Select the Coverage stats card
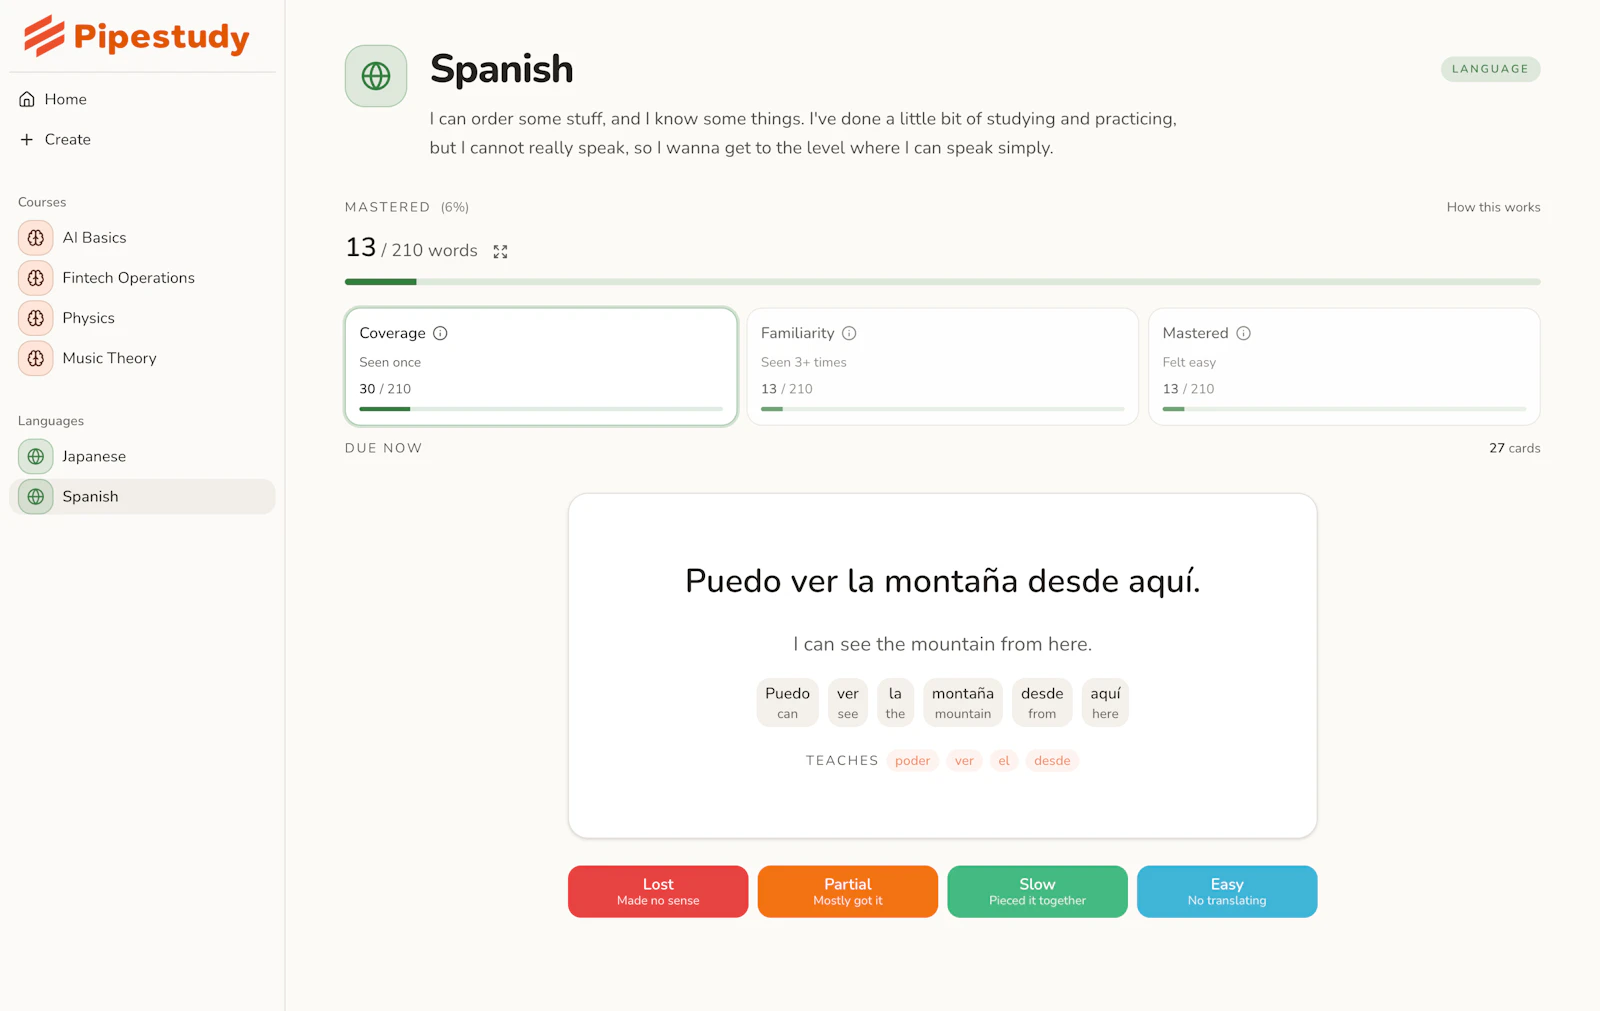 coord(541,367)
